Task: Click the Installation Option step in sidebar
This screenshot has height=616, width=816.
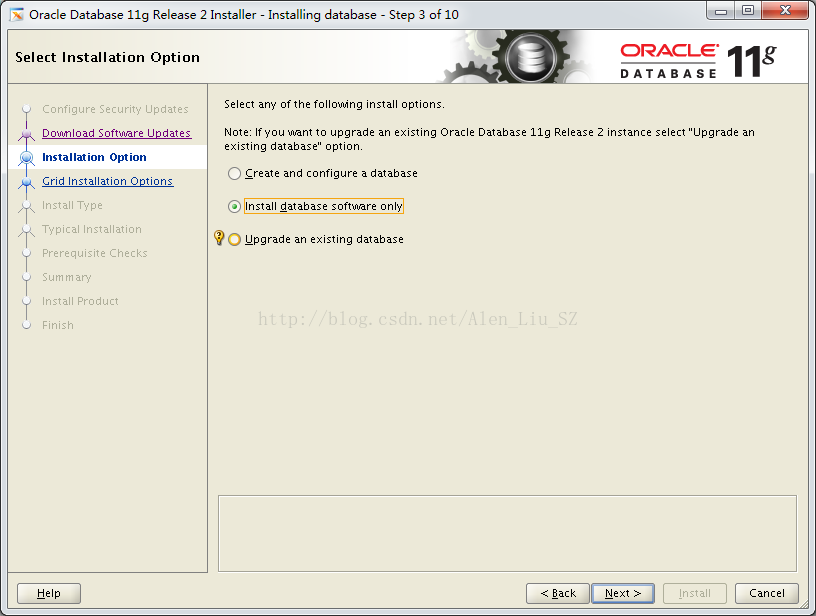Action: pos(94,157)
